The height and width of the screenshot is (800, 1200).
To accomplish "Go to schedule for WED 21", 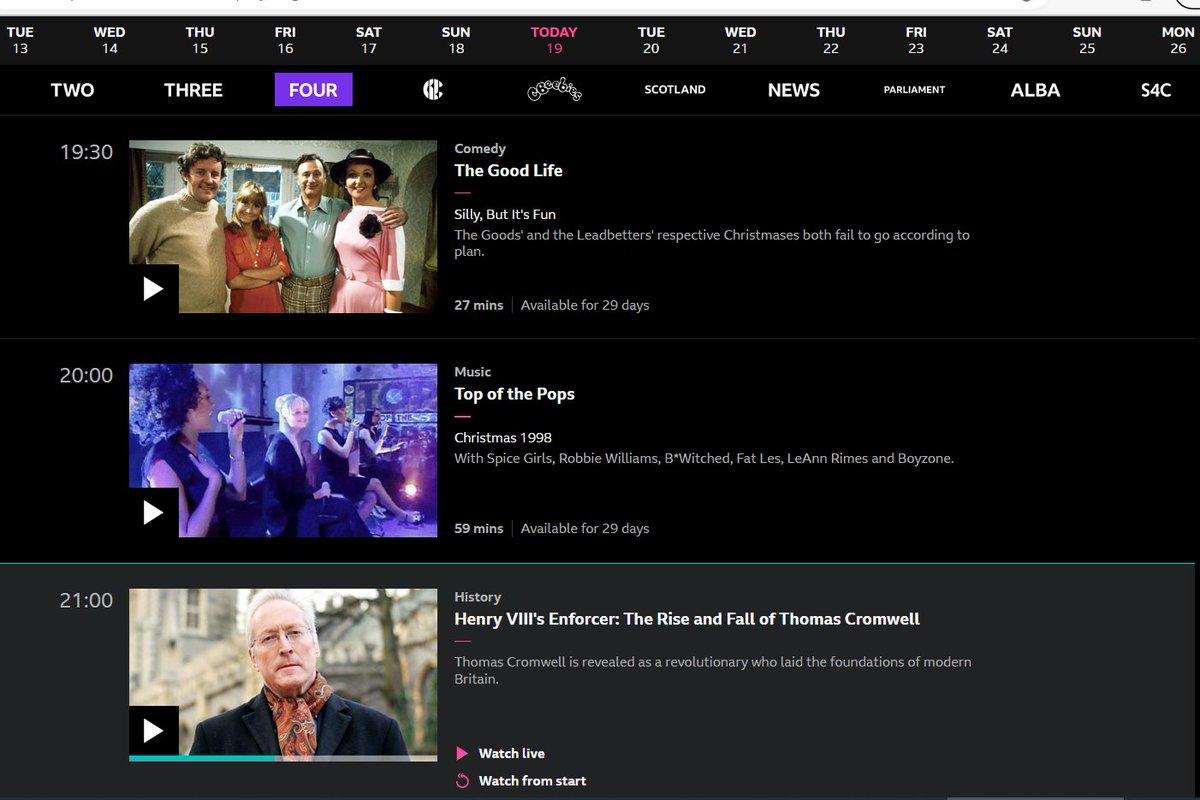I will (x=740, y=40).
